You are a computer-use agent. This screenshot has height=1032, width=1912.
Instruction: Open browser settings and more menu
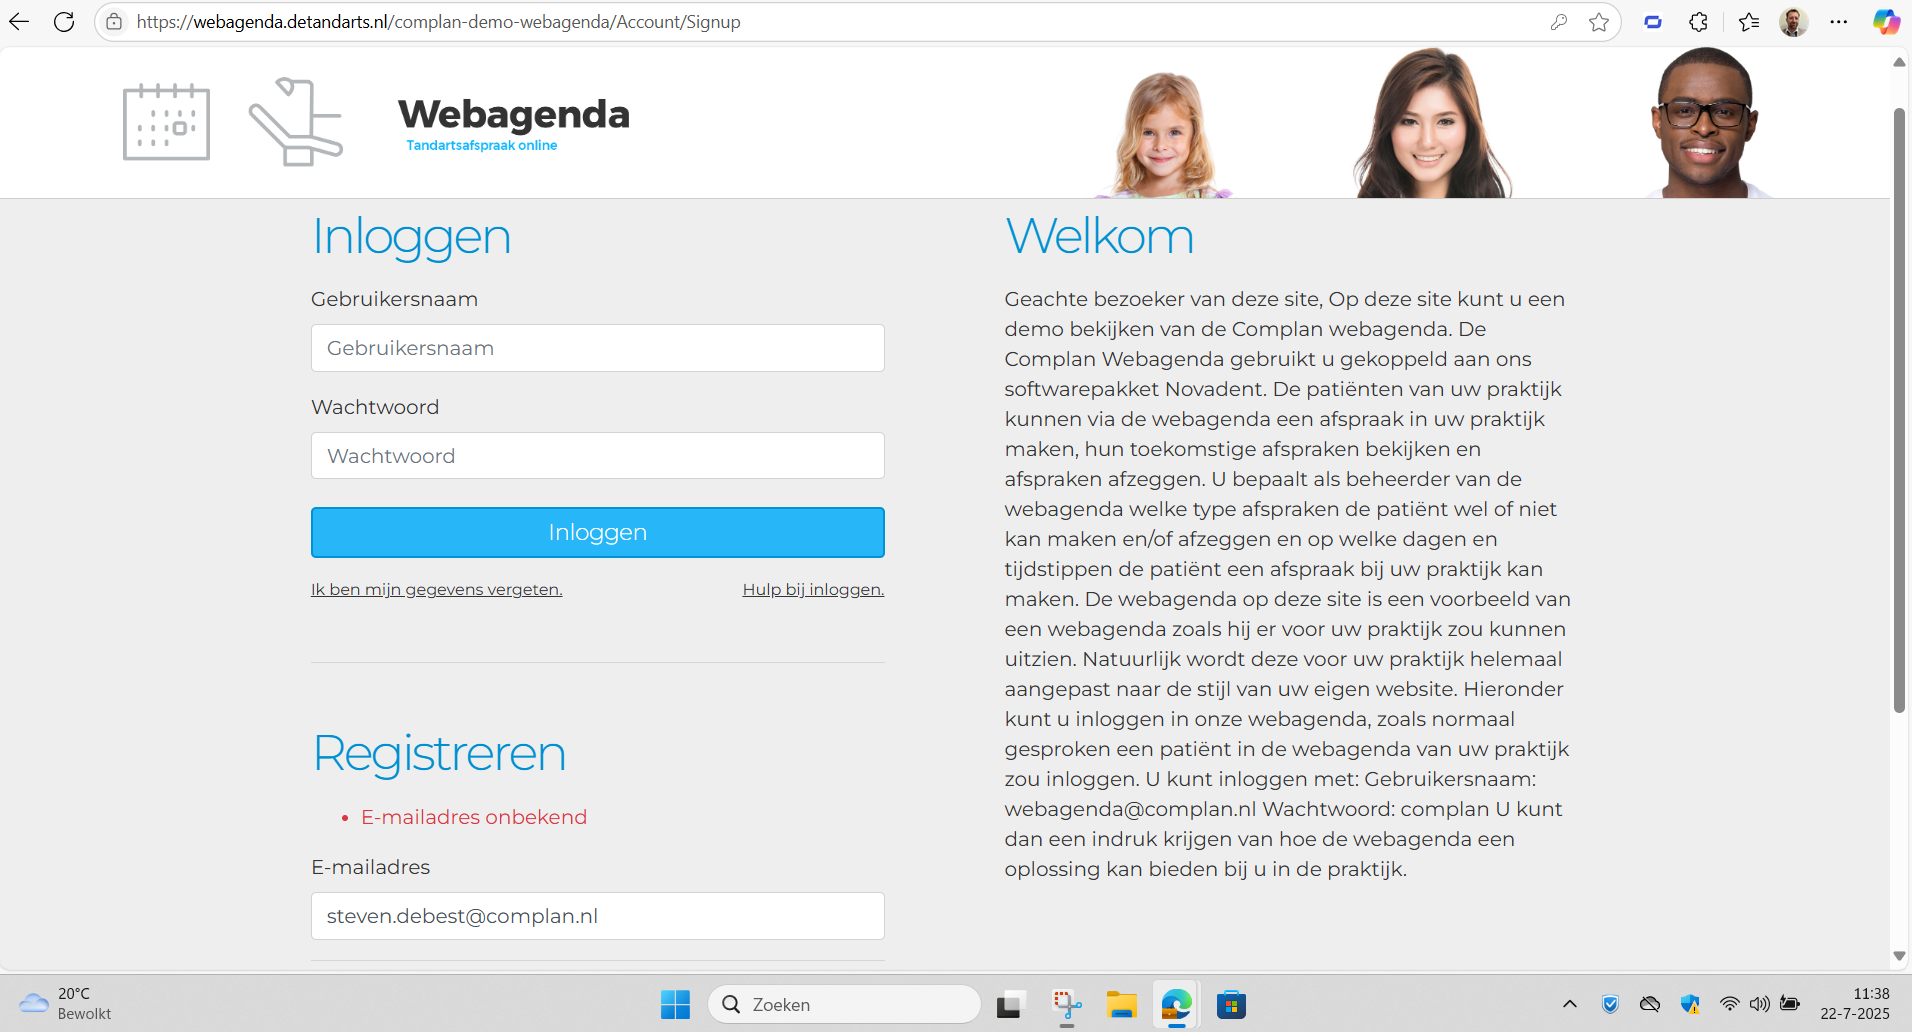(1838, 22)
